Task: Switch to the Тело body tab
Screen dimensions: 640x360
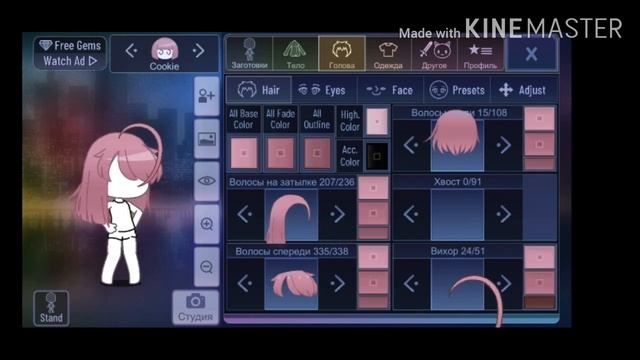Action: [295, 53]
